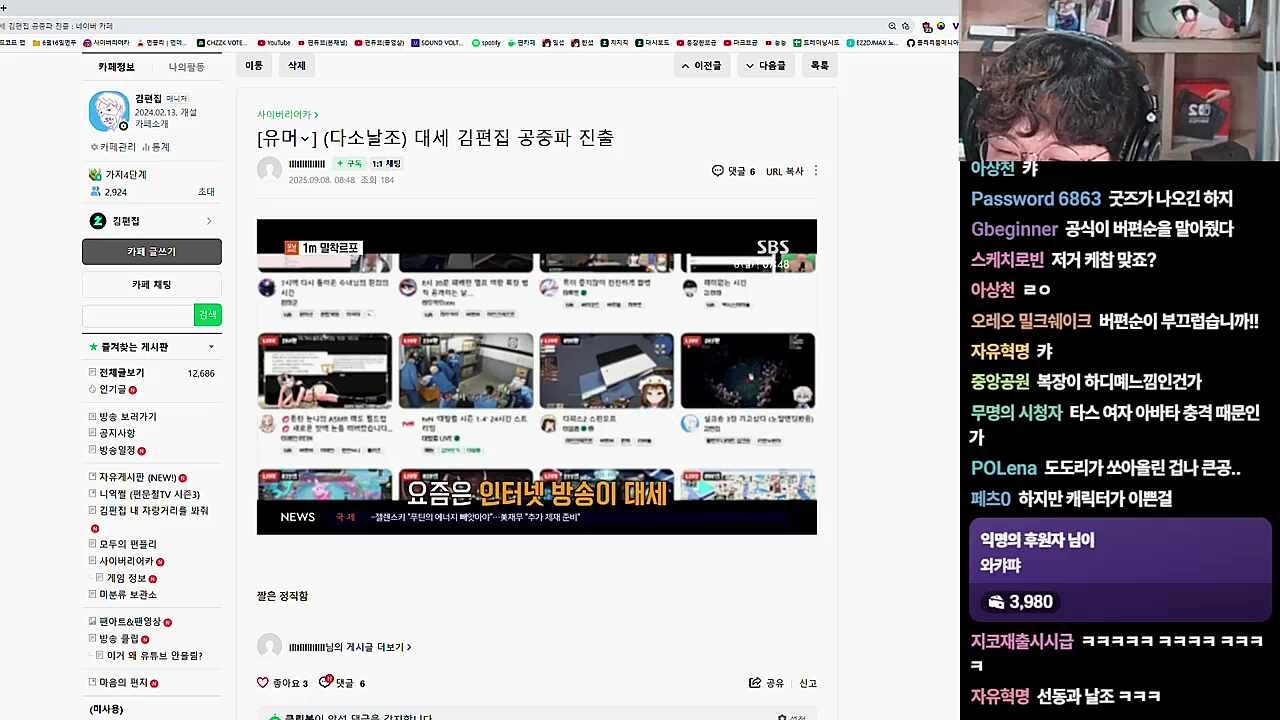Click the green 검색 search button
Viewport: 1280px width, 720px height.
208,315
